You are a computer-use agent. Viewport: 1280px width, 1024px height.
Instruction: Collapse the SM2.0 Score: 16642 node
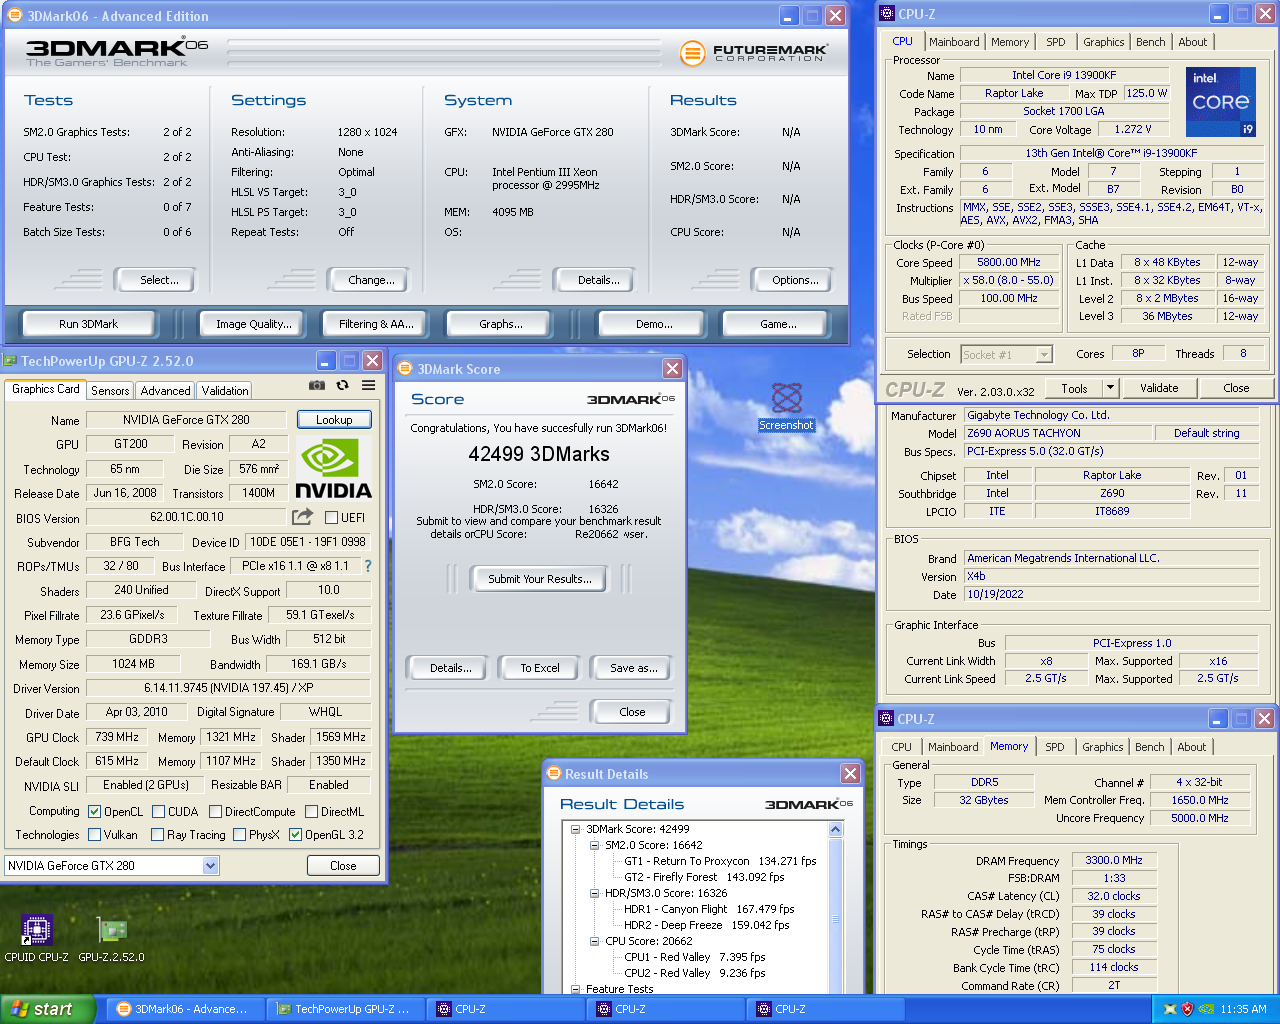(x=594, y=845)
